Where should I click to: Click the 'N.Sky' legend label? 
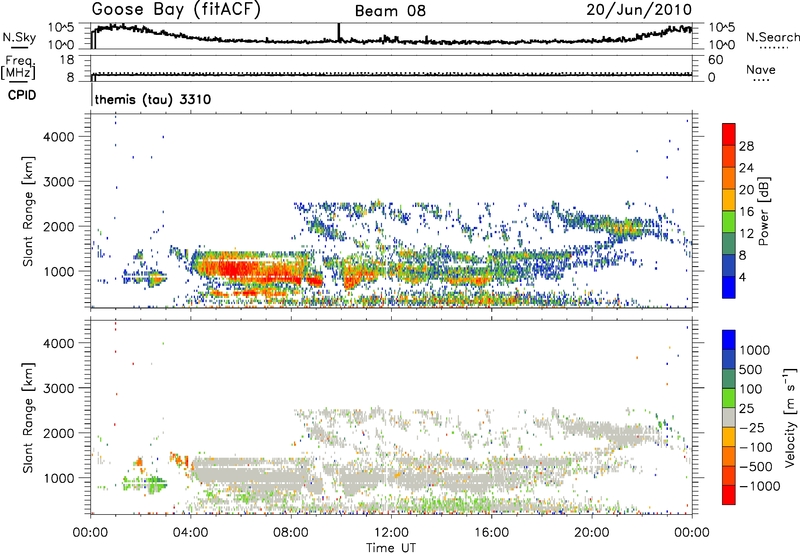pos(19,37)
